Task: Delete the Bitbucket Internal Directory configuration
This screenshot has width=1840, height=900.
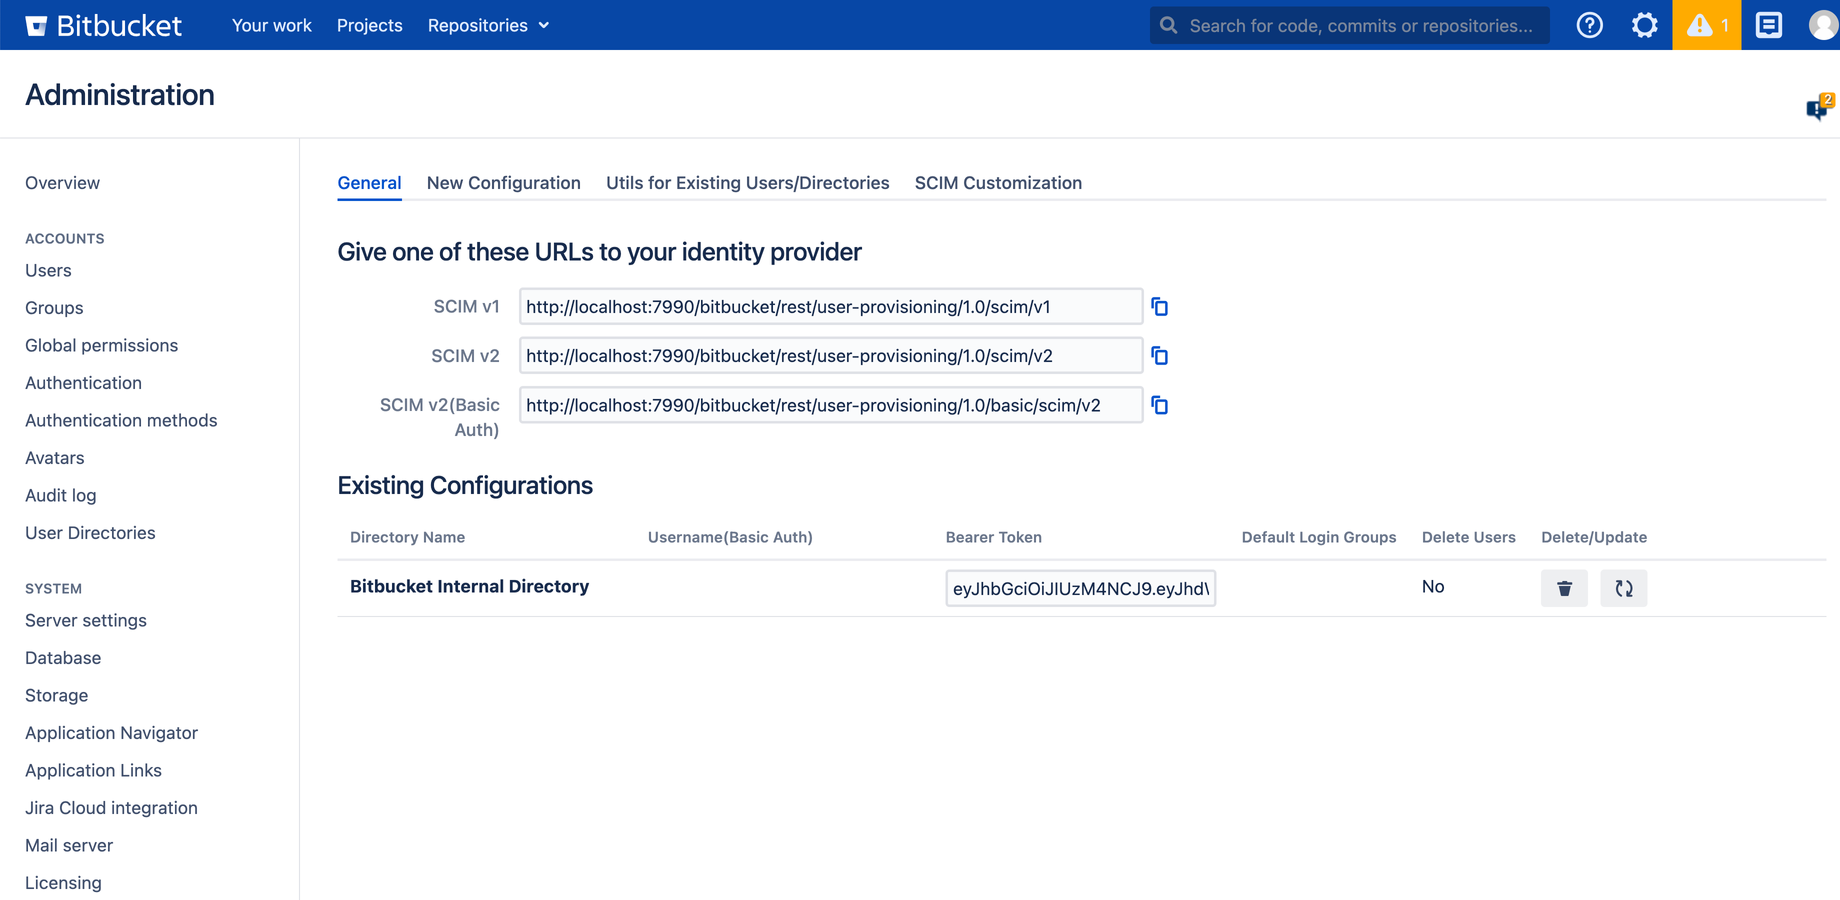Action: 1564,588
